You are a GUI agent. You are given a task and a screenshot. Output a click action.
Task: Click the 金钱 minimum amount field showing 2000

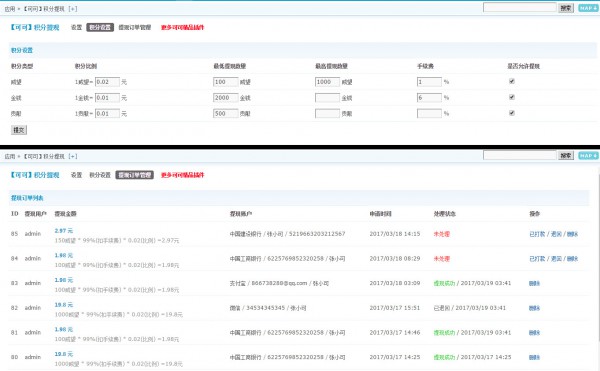[226, 98]
